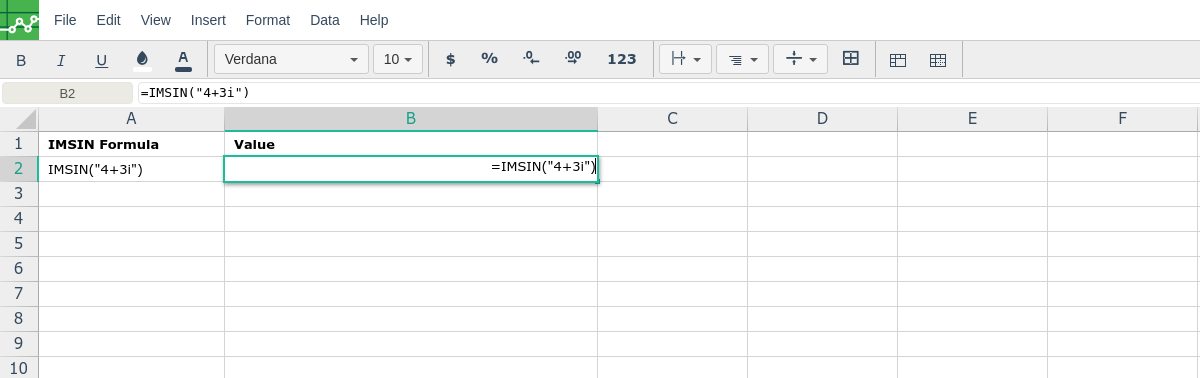Open the Insert menu

pos(208,20)
